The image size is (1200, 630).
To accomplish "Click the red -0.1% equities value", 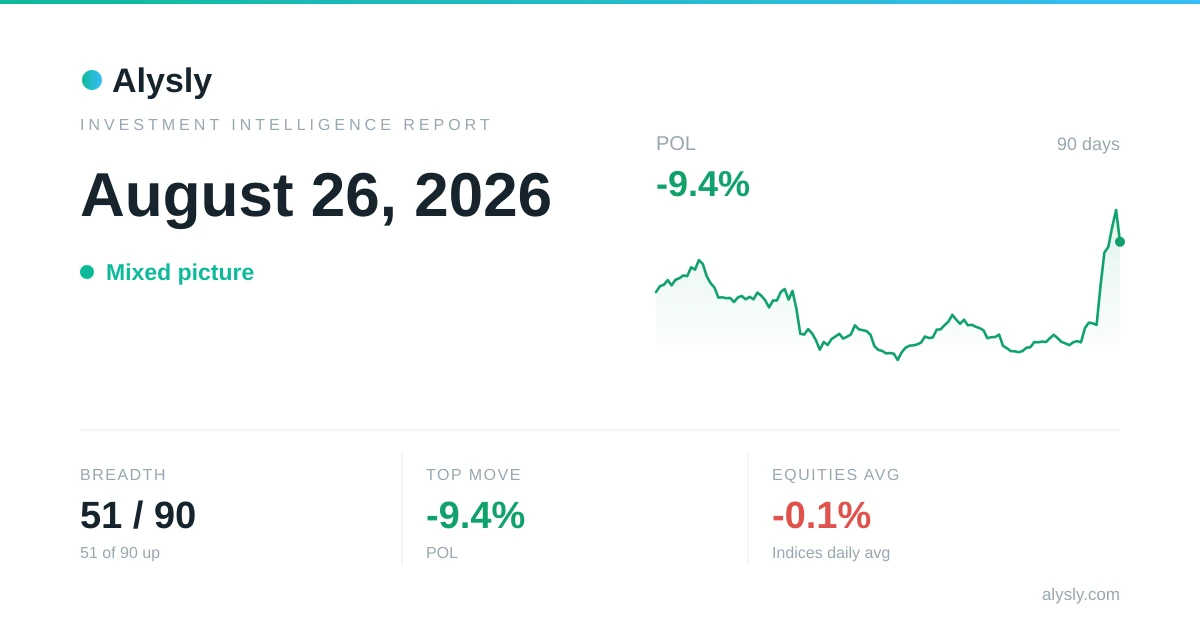I will click(821, 515).
